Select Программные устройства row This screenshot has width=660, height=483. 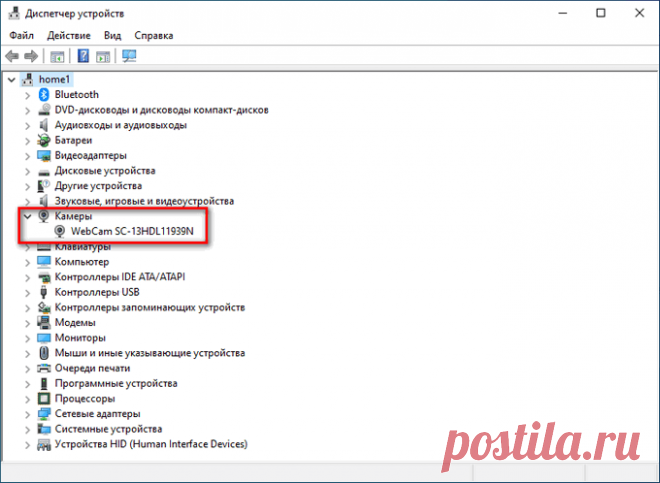click(116, 383)
